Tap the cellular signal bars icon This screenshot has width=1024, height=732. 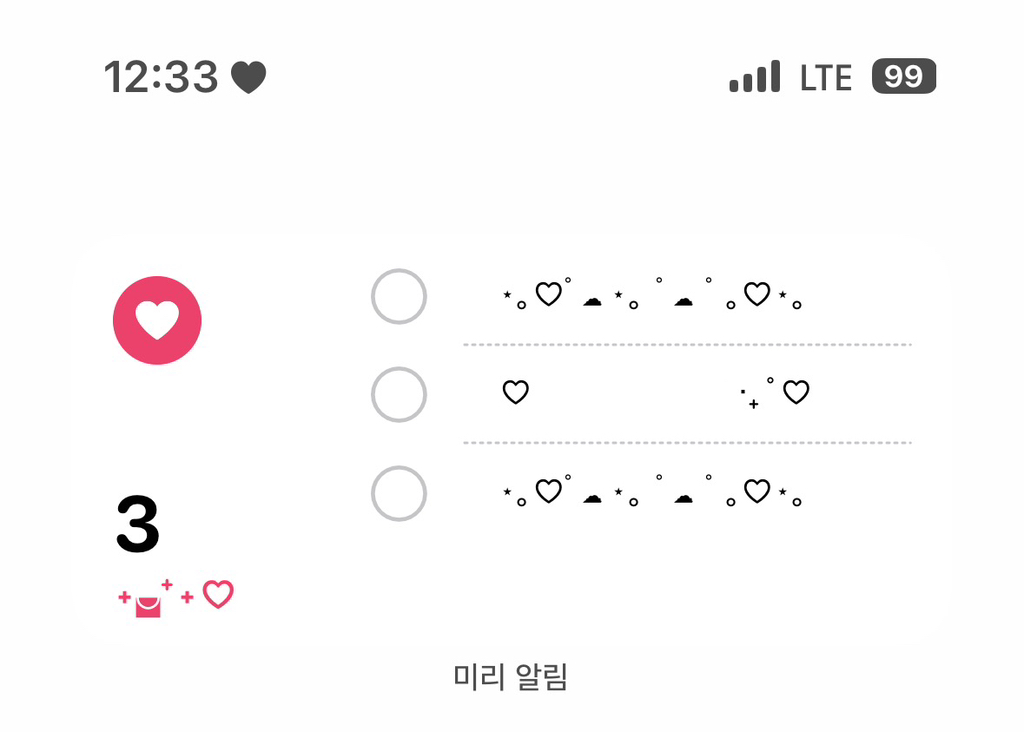click(755, 77)
